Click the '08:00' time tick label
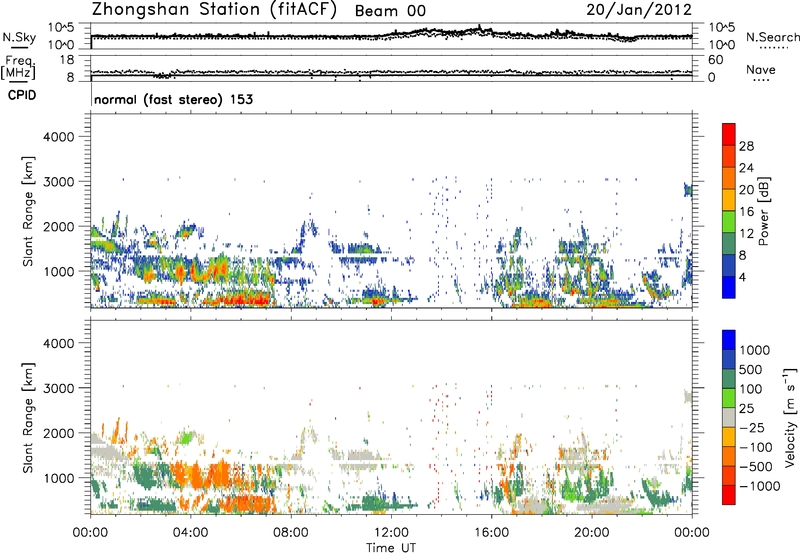 [x=291, y=533]
